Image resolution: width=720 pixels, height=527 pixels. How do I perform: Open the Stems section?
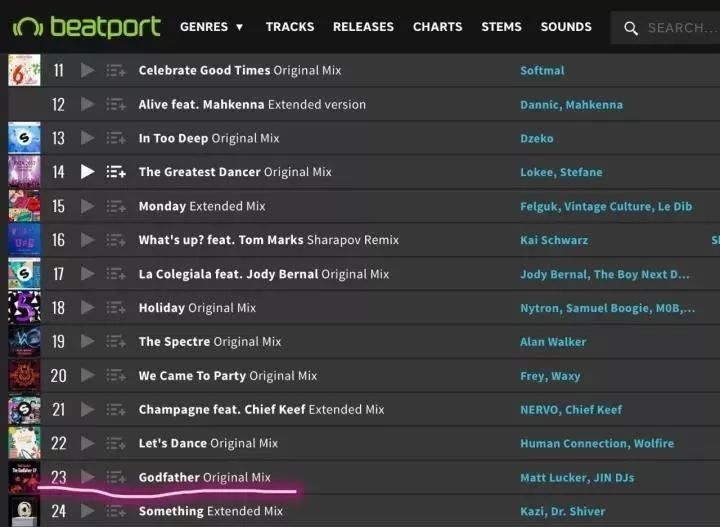[501, 27]
